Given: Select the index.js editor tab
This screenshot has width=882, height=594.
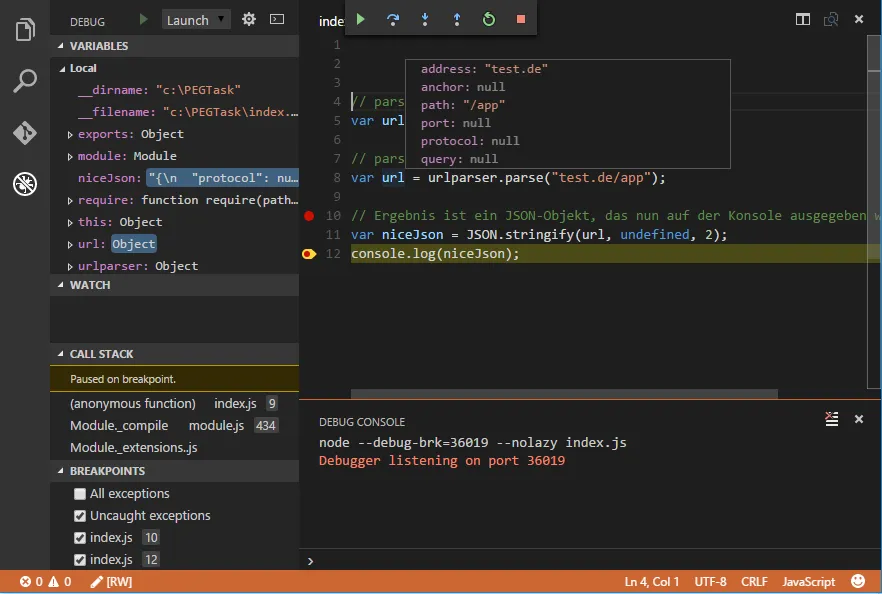Looking at the screenshot, I should tap(330, 20).
